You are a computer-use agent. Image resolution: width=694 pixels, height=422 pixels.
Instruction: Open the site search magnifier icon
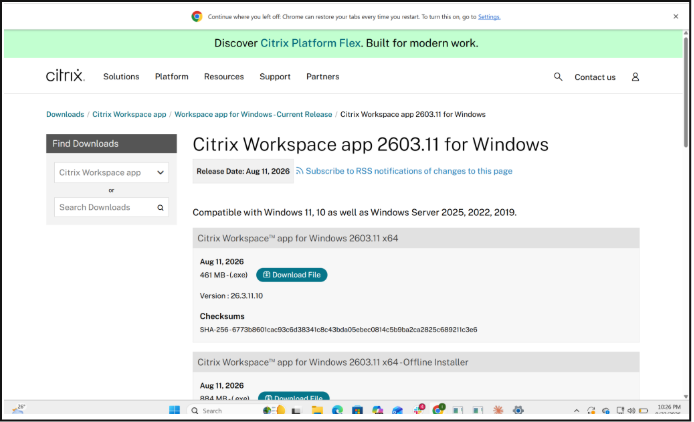tap(558, 77)
